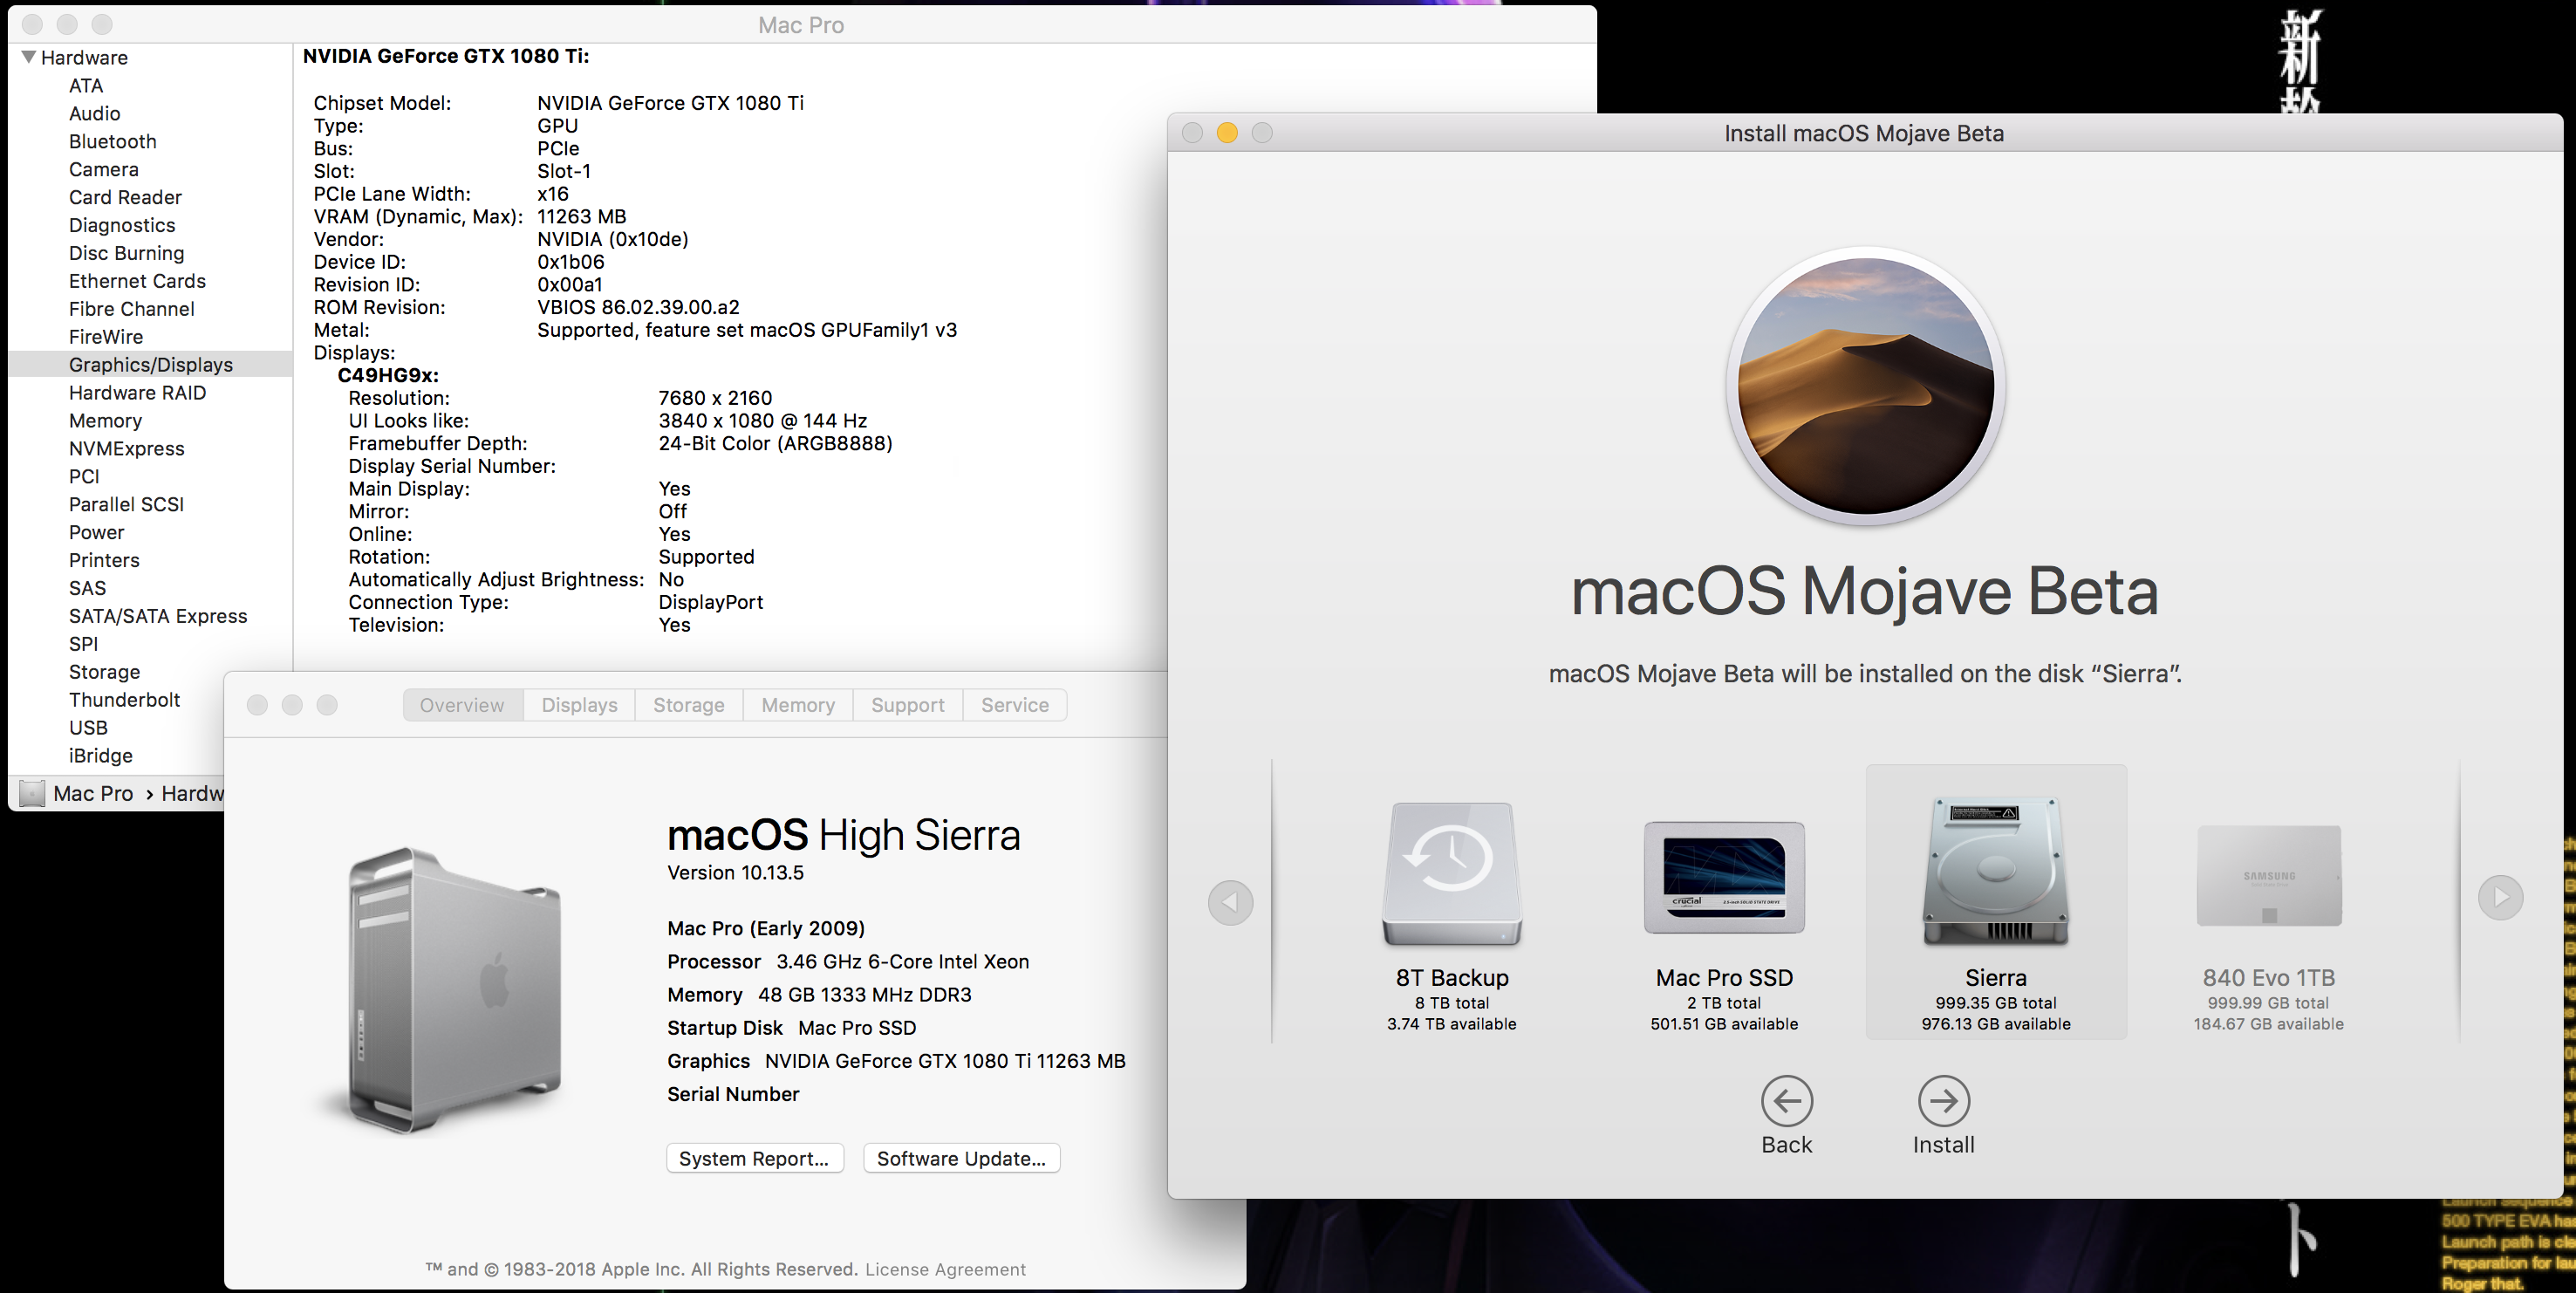Open the Memory tab
Image resolution: width=2576 pixels, height=1293 pixels.
[797, 705]
